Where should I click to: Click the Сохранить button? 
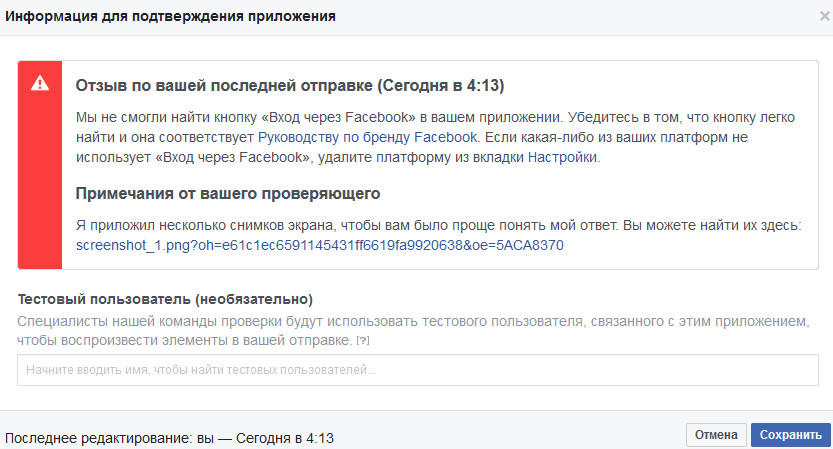tap(790, 435)
